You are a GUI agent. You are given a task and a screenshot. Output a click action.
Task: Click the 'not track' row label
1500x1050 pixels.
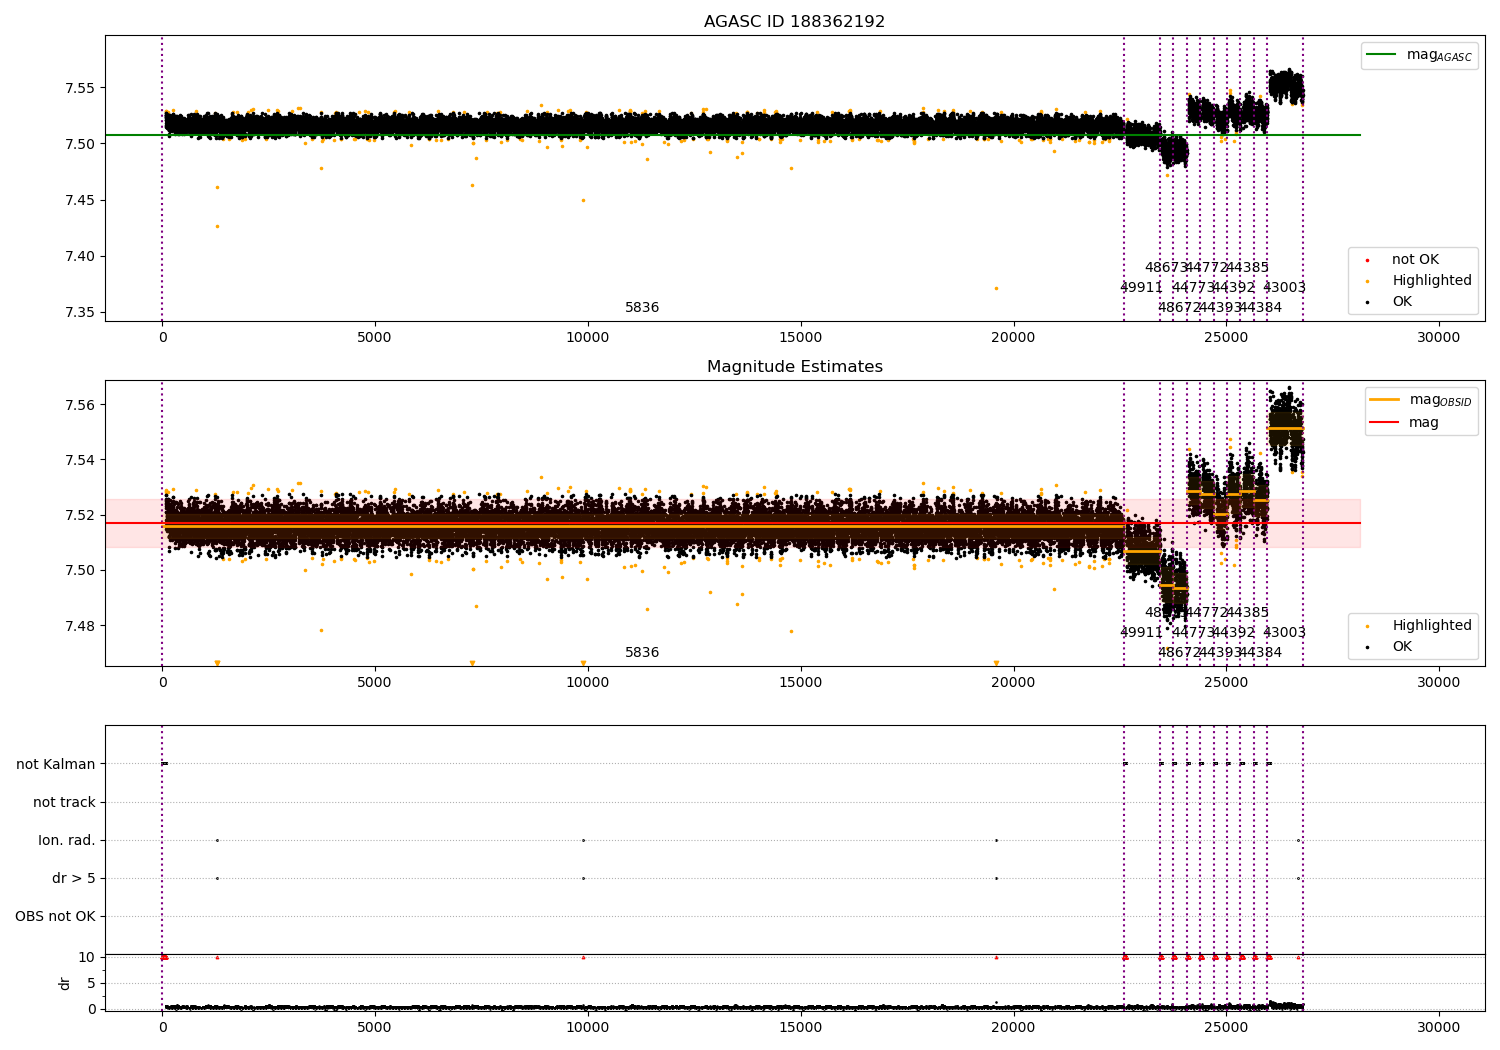pyautogui.click(x=64, y=803)
